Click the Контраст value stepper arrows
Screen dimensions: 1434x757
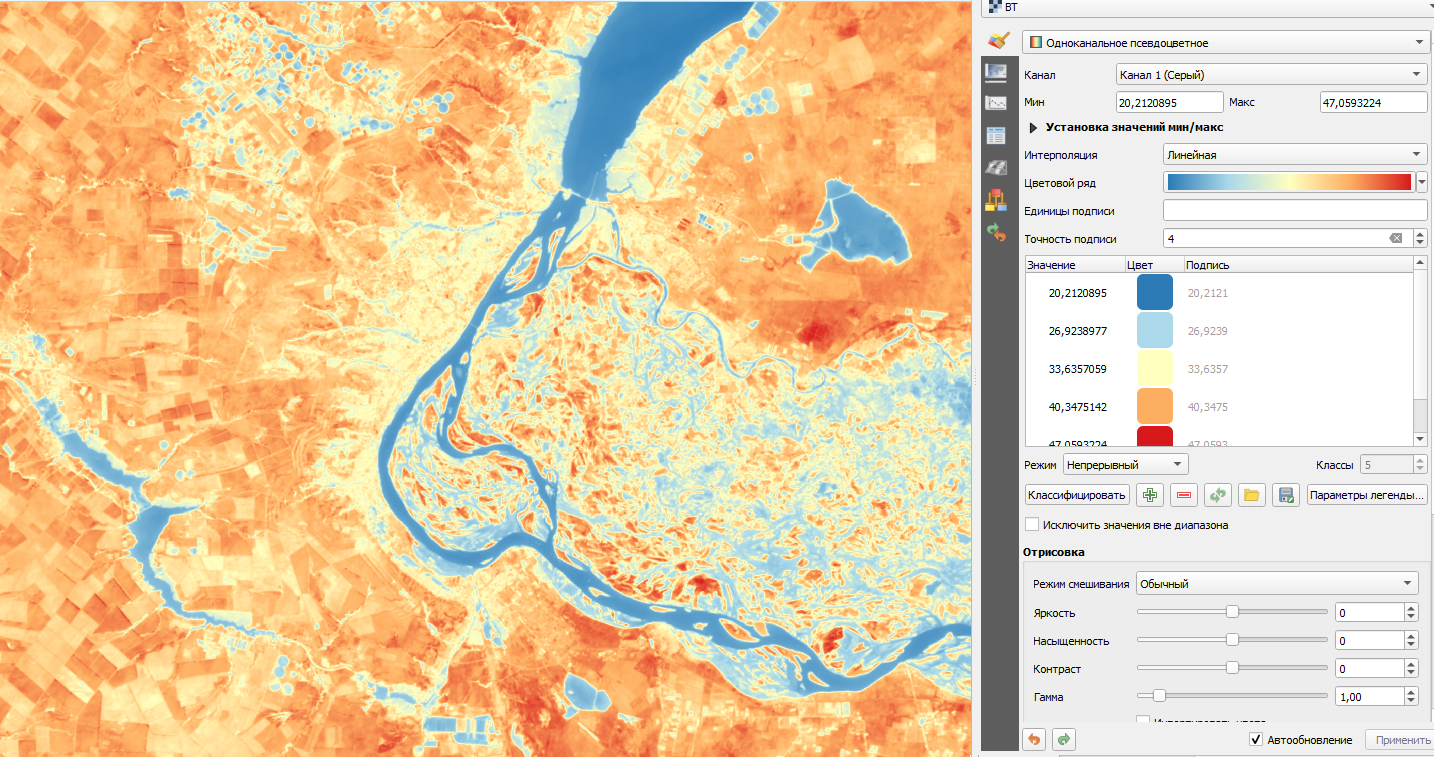(x=1411, y=668)
